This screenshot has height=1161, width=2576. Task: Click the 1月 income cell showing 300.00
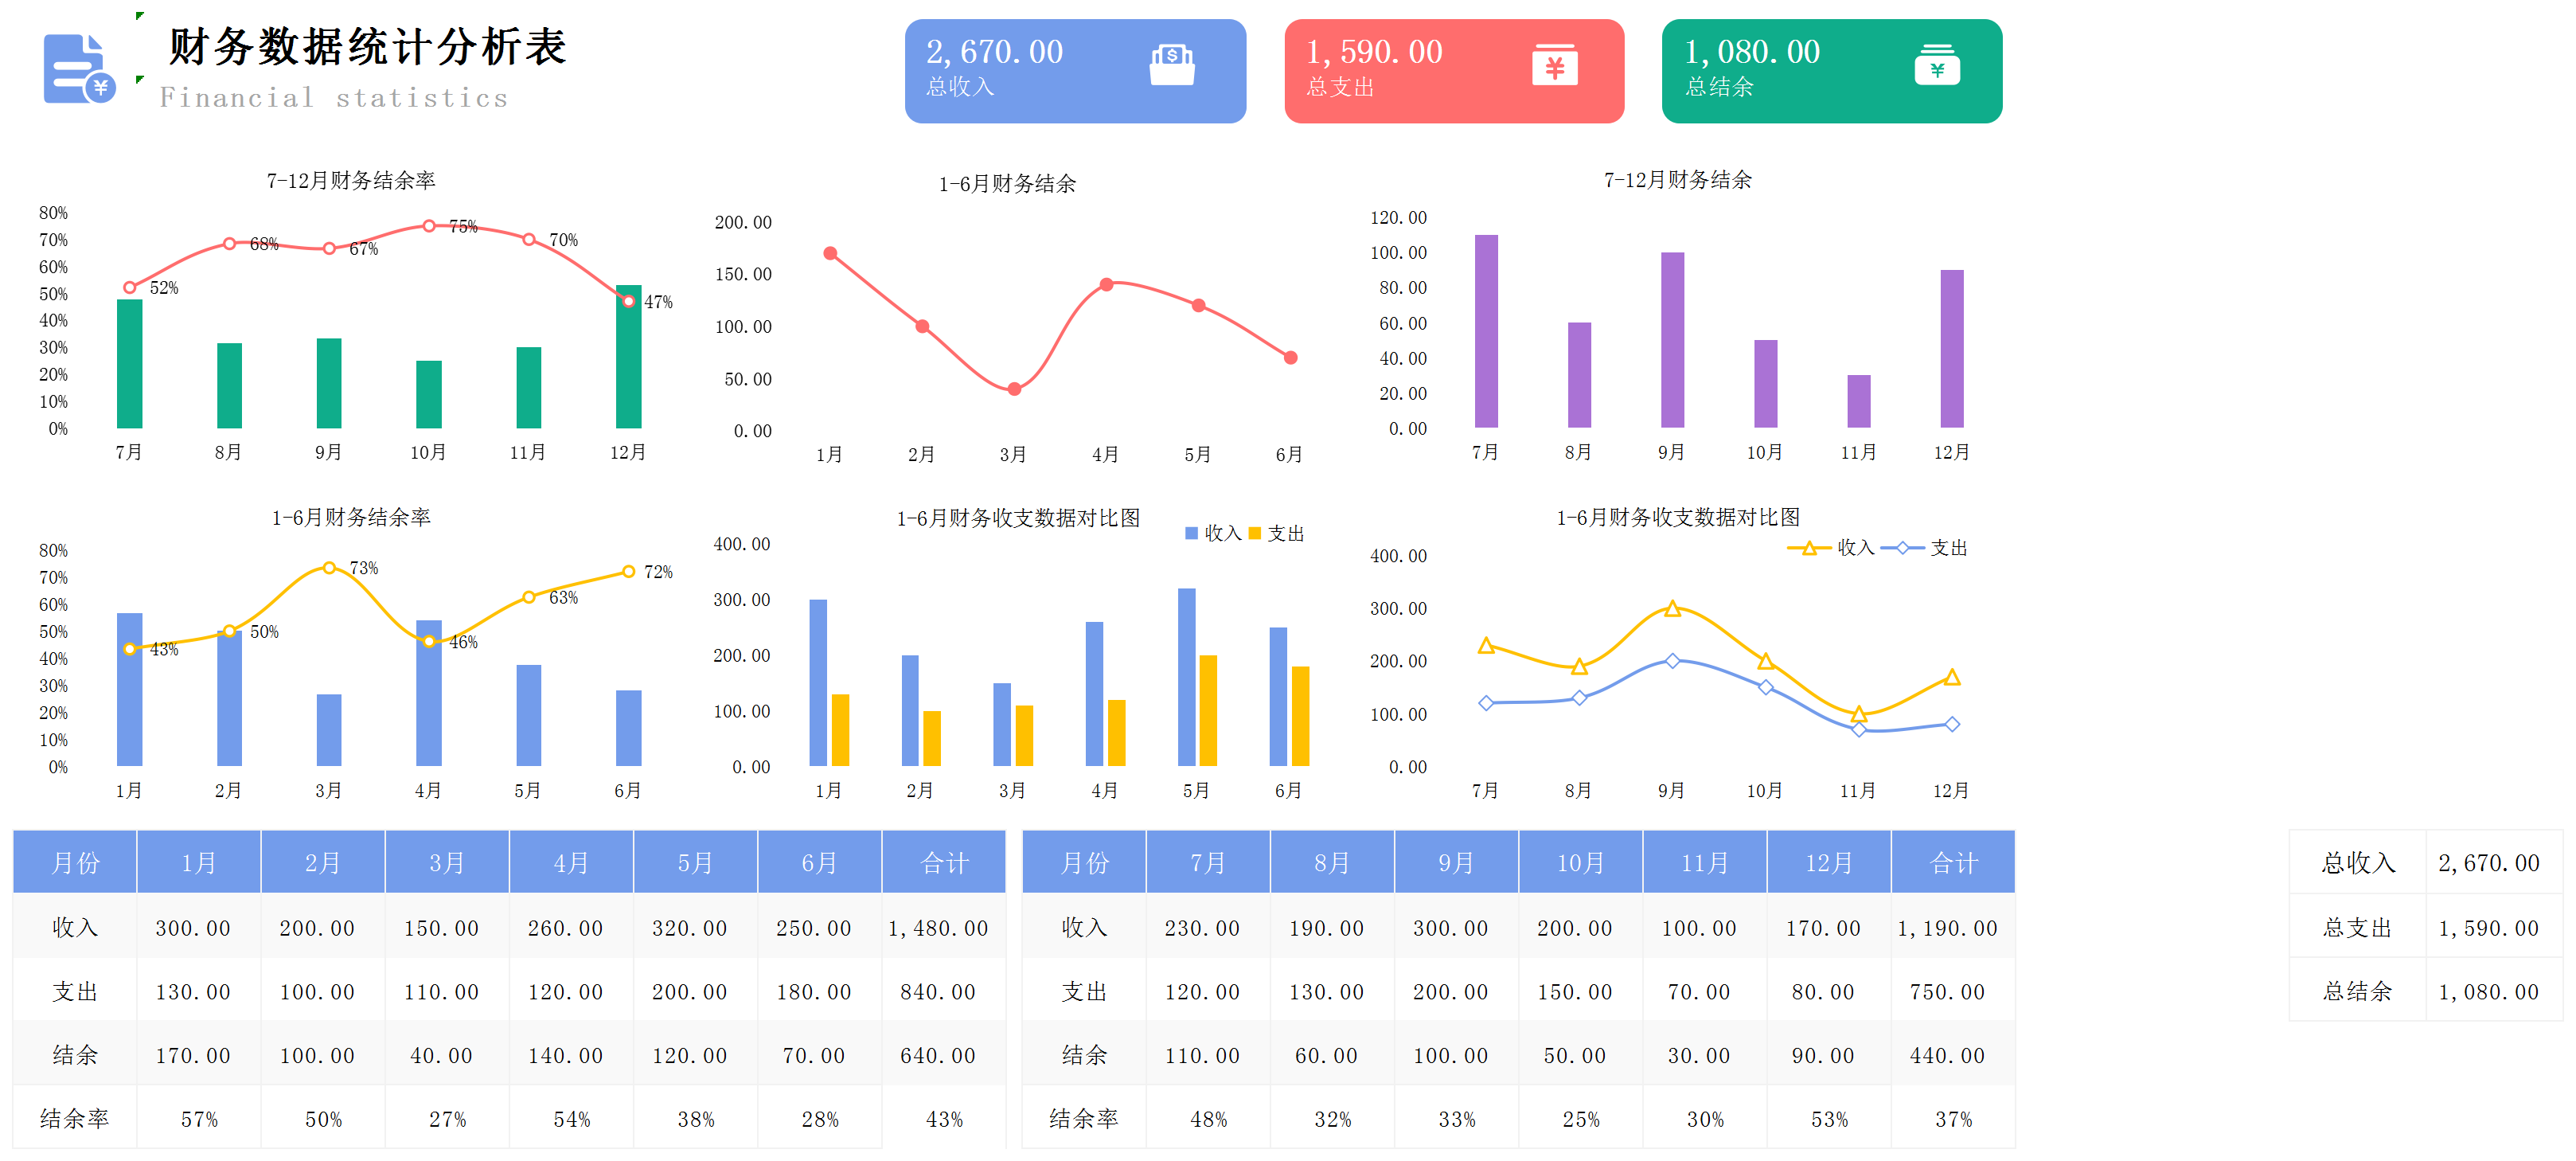193,928
